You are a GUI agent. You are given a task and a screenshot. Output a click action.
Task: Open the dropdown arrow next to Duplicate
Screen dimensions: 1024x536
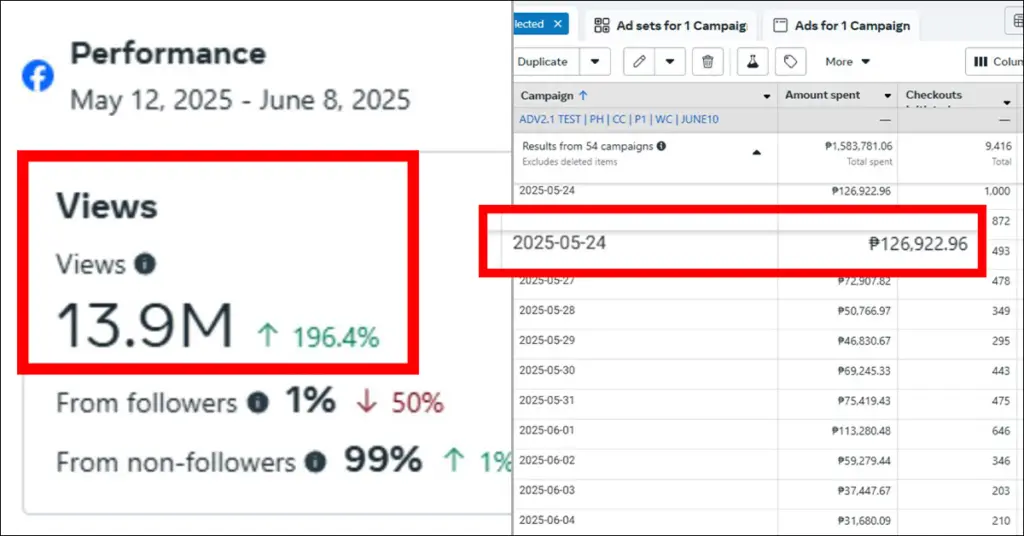[x=595, y=61]
